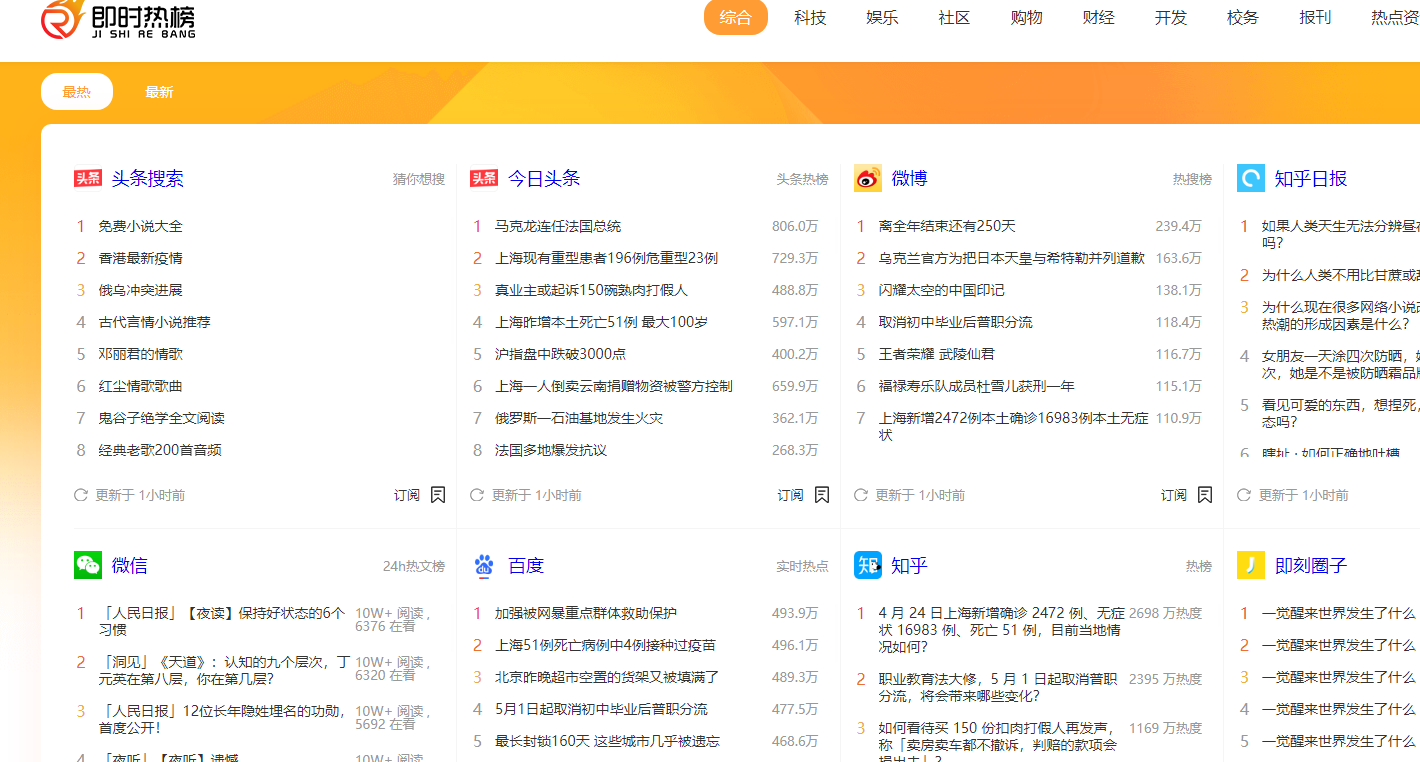Go to the 开发 tab
Viewport: 1420px width, 762px height.
[x=1170, y=17]
